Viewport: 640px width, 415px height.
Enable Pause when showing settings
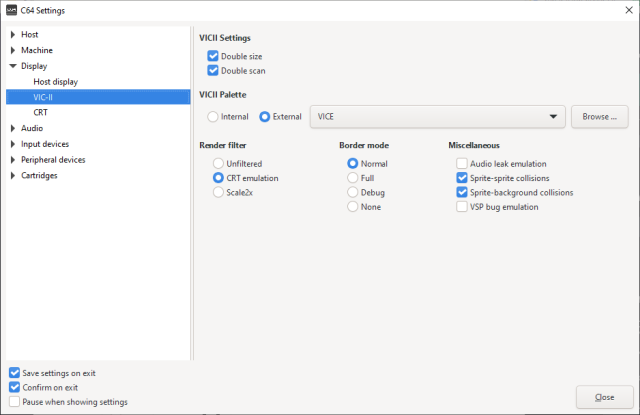coord(14,402)
